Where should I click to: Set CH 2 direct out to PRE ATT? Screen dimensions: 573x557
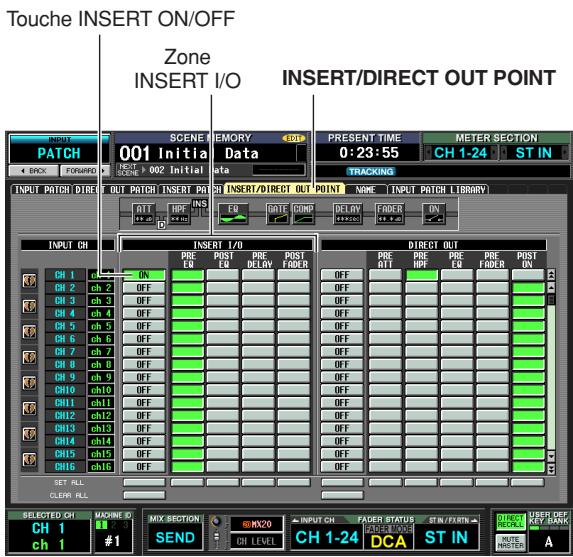tap(385, 288)
